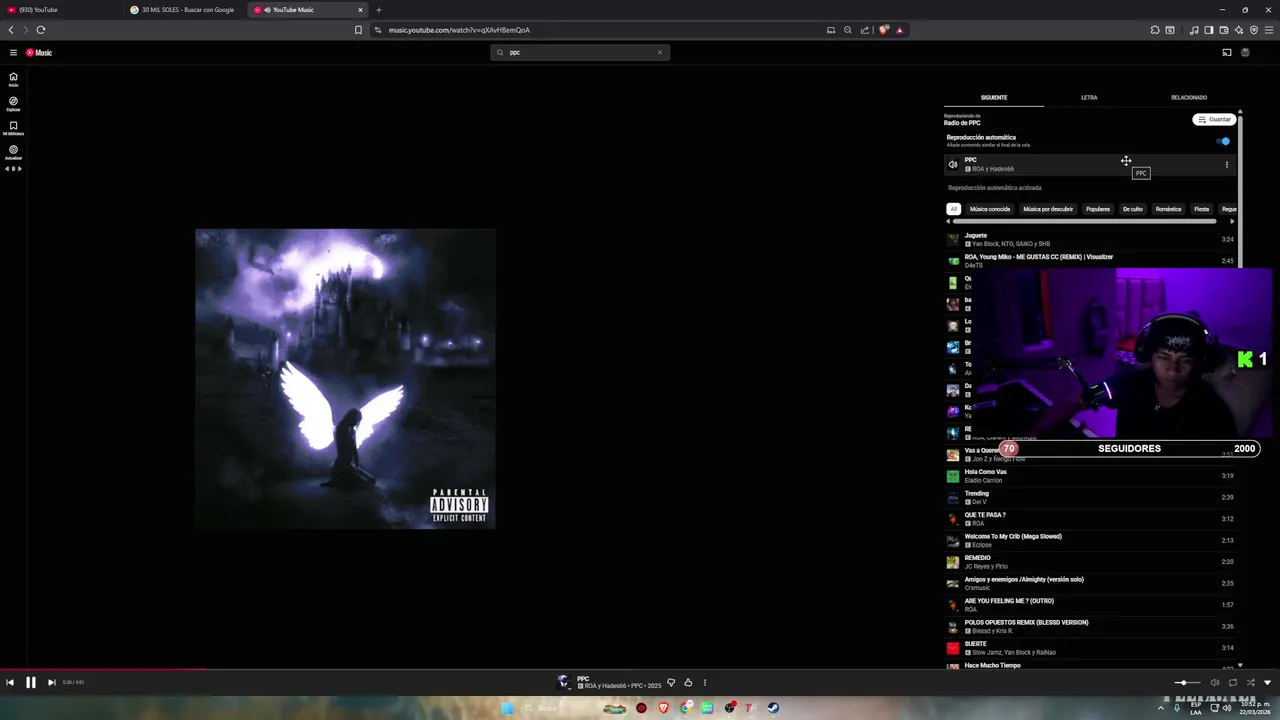Dislike the song PPC in player bar
Image resolution: width=1280 pixels, height=720 pixels.
point(671,683)
